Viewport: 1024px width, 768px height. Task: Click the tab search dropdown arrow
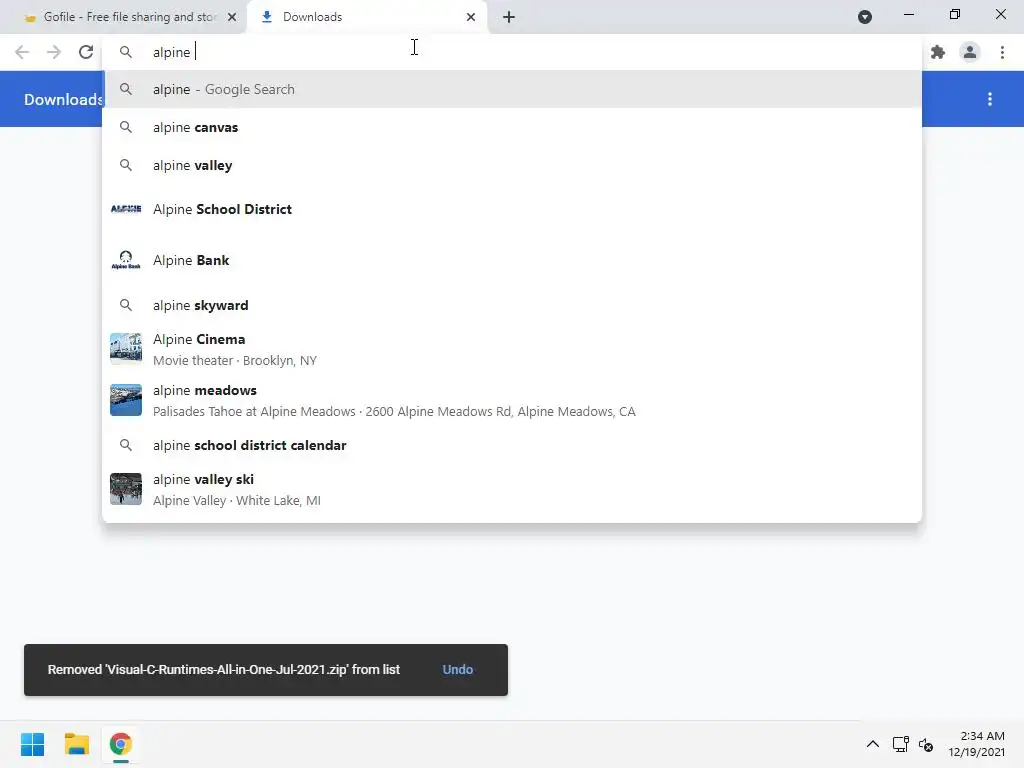[x=865, y=17]
